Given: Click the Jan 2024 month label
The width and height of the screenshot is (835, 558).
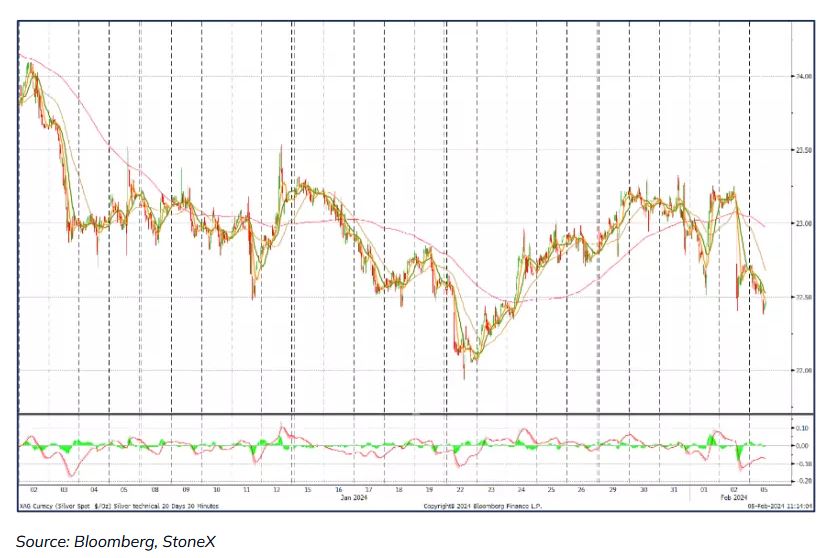Looking at the screenshot, I should [357, 497].
